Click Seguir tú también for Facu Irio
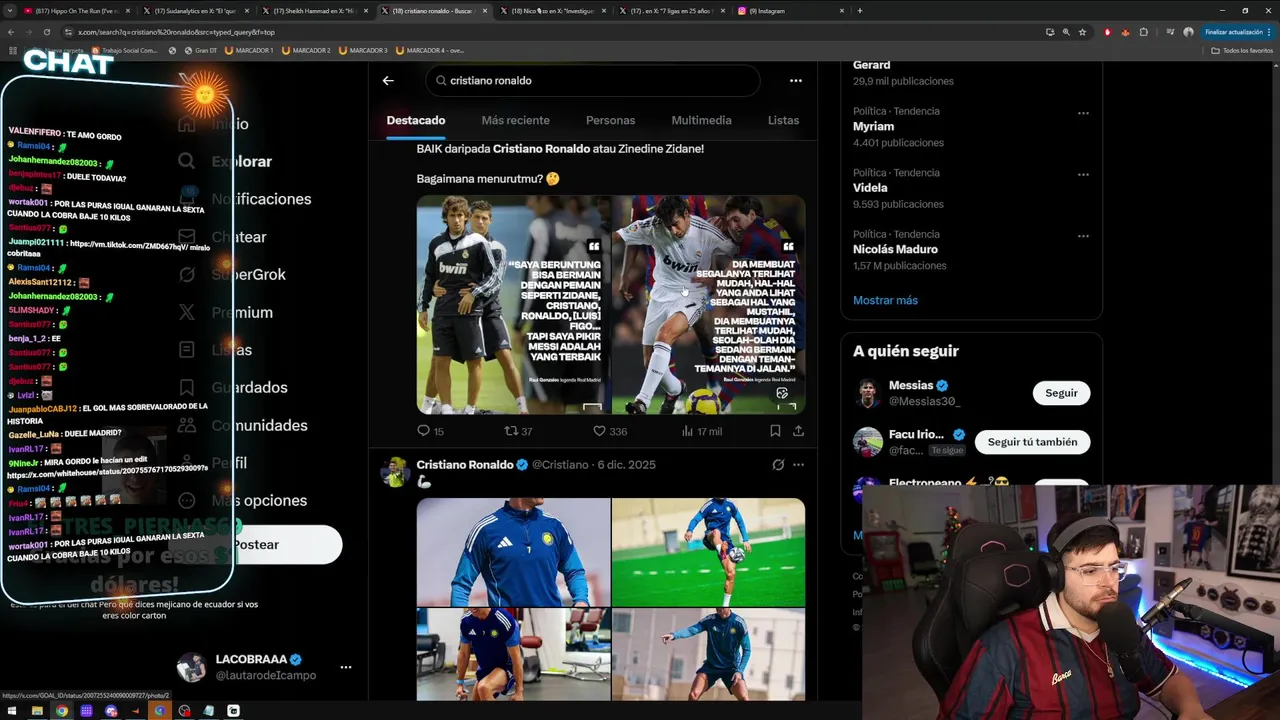This screenshot has height=720, width=1280. tap(1032, 442)
